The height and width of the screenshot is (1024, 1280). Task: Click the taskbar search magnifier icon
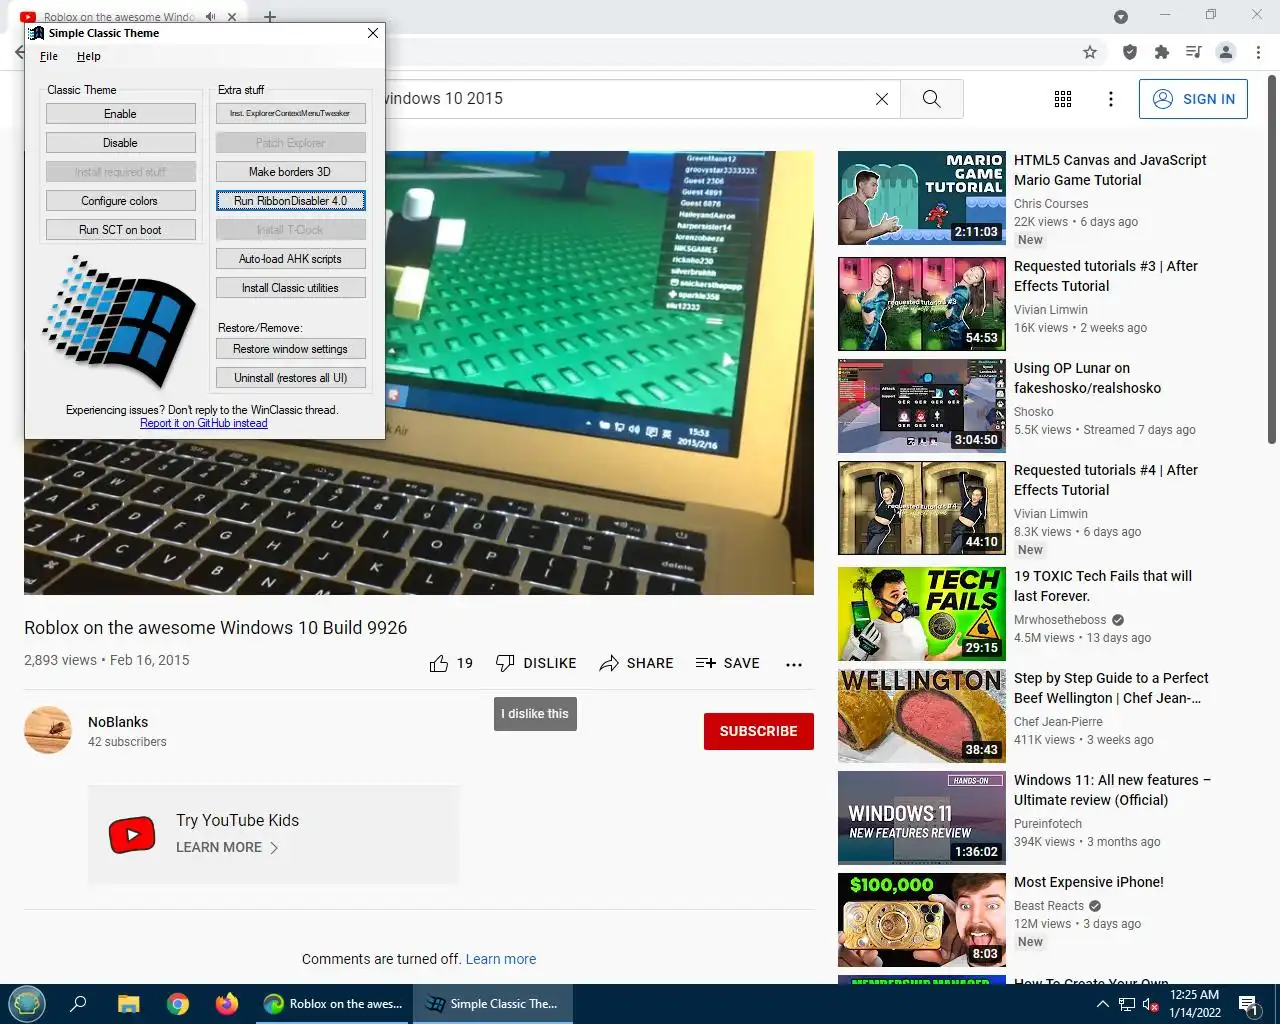tap(78, 1004)
